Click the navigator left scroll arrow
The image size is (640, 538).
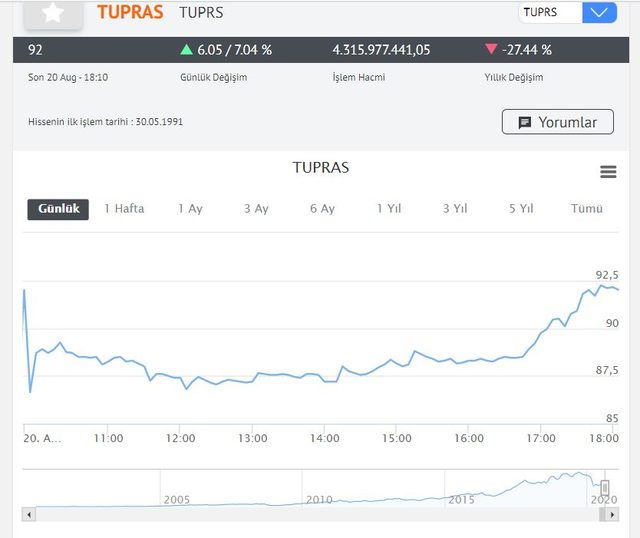[29, 514]
